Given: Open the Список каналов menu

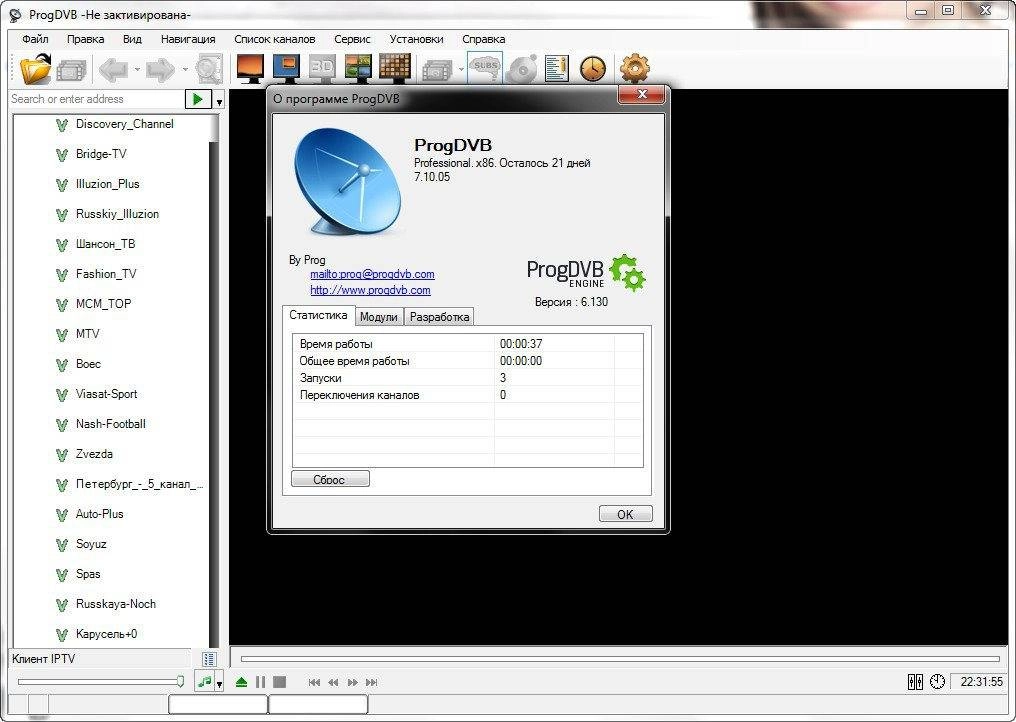Looking at the screenshot, I should [275, 39].
